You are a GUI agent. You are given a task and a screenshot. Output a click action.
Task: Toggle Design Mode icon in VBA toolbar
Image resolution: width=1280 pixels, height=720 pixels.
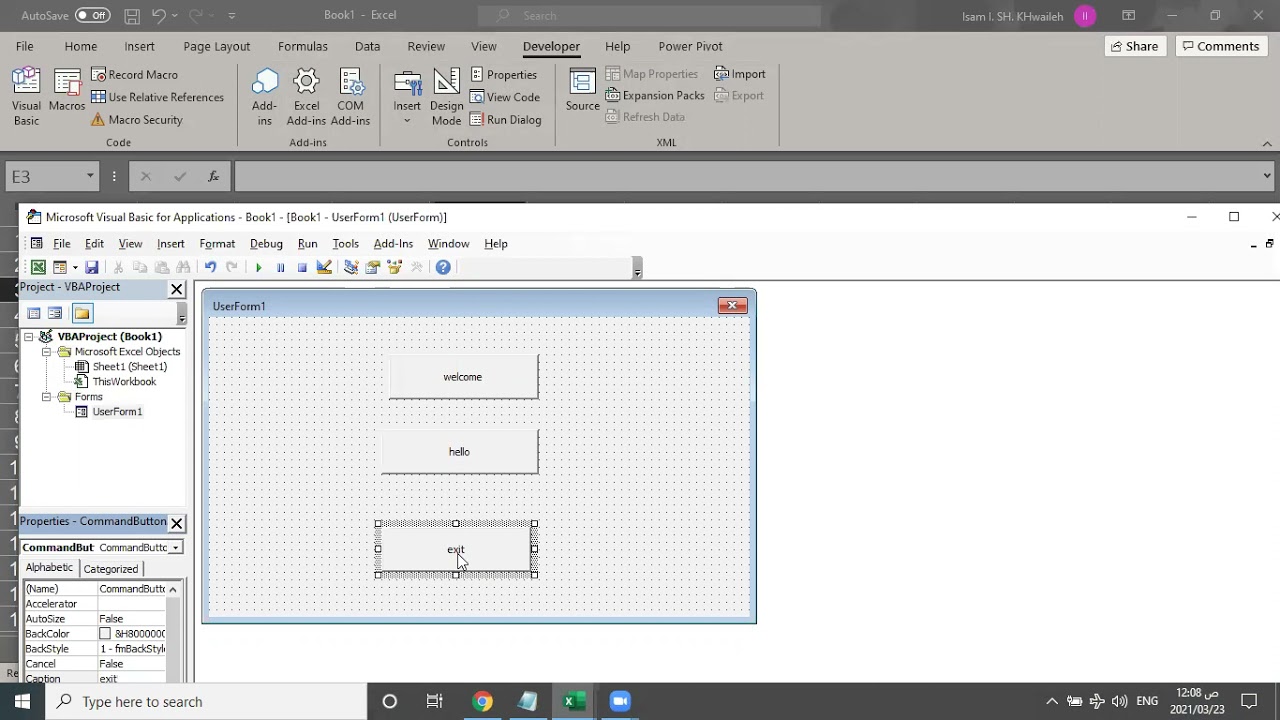[x=324, y=267]
